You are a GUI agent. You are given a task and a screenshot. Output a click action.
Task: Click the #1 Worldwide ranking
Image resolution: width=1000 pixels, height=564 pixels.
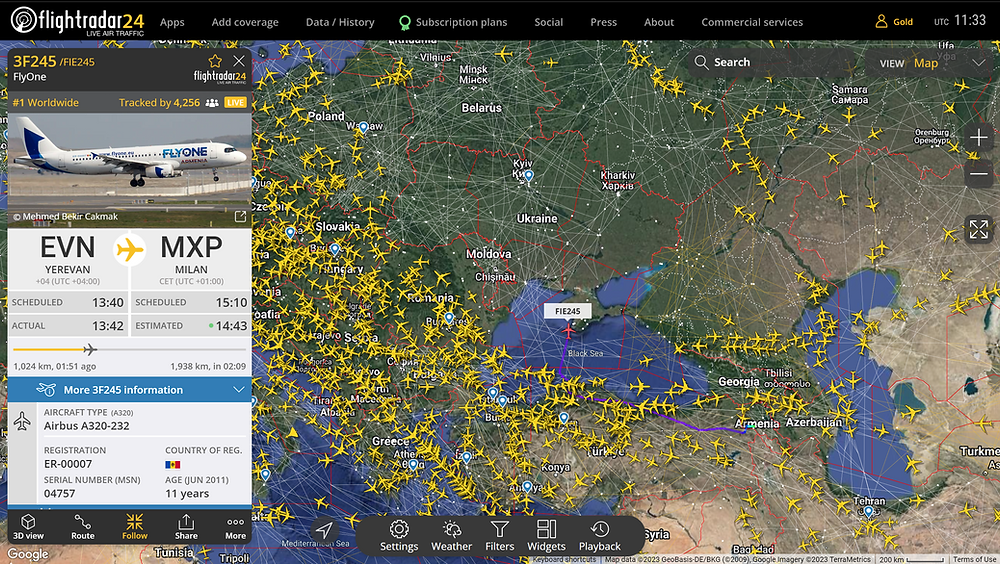(46, 103)
